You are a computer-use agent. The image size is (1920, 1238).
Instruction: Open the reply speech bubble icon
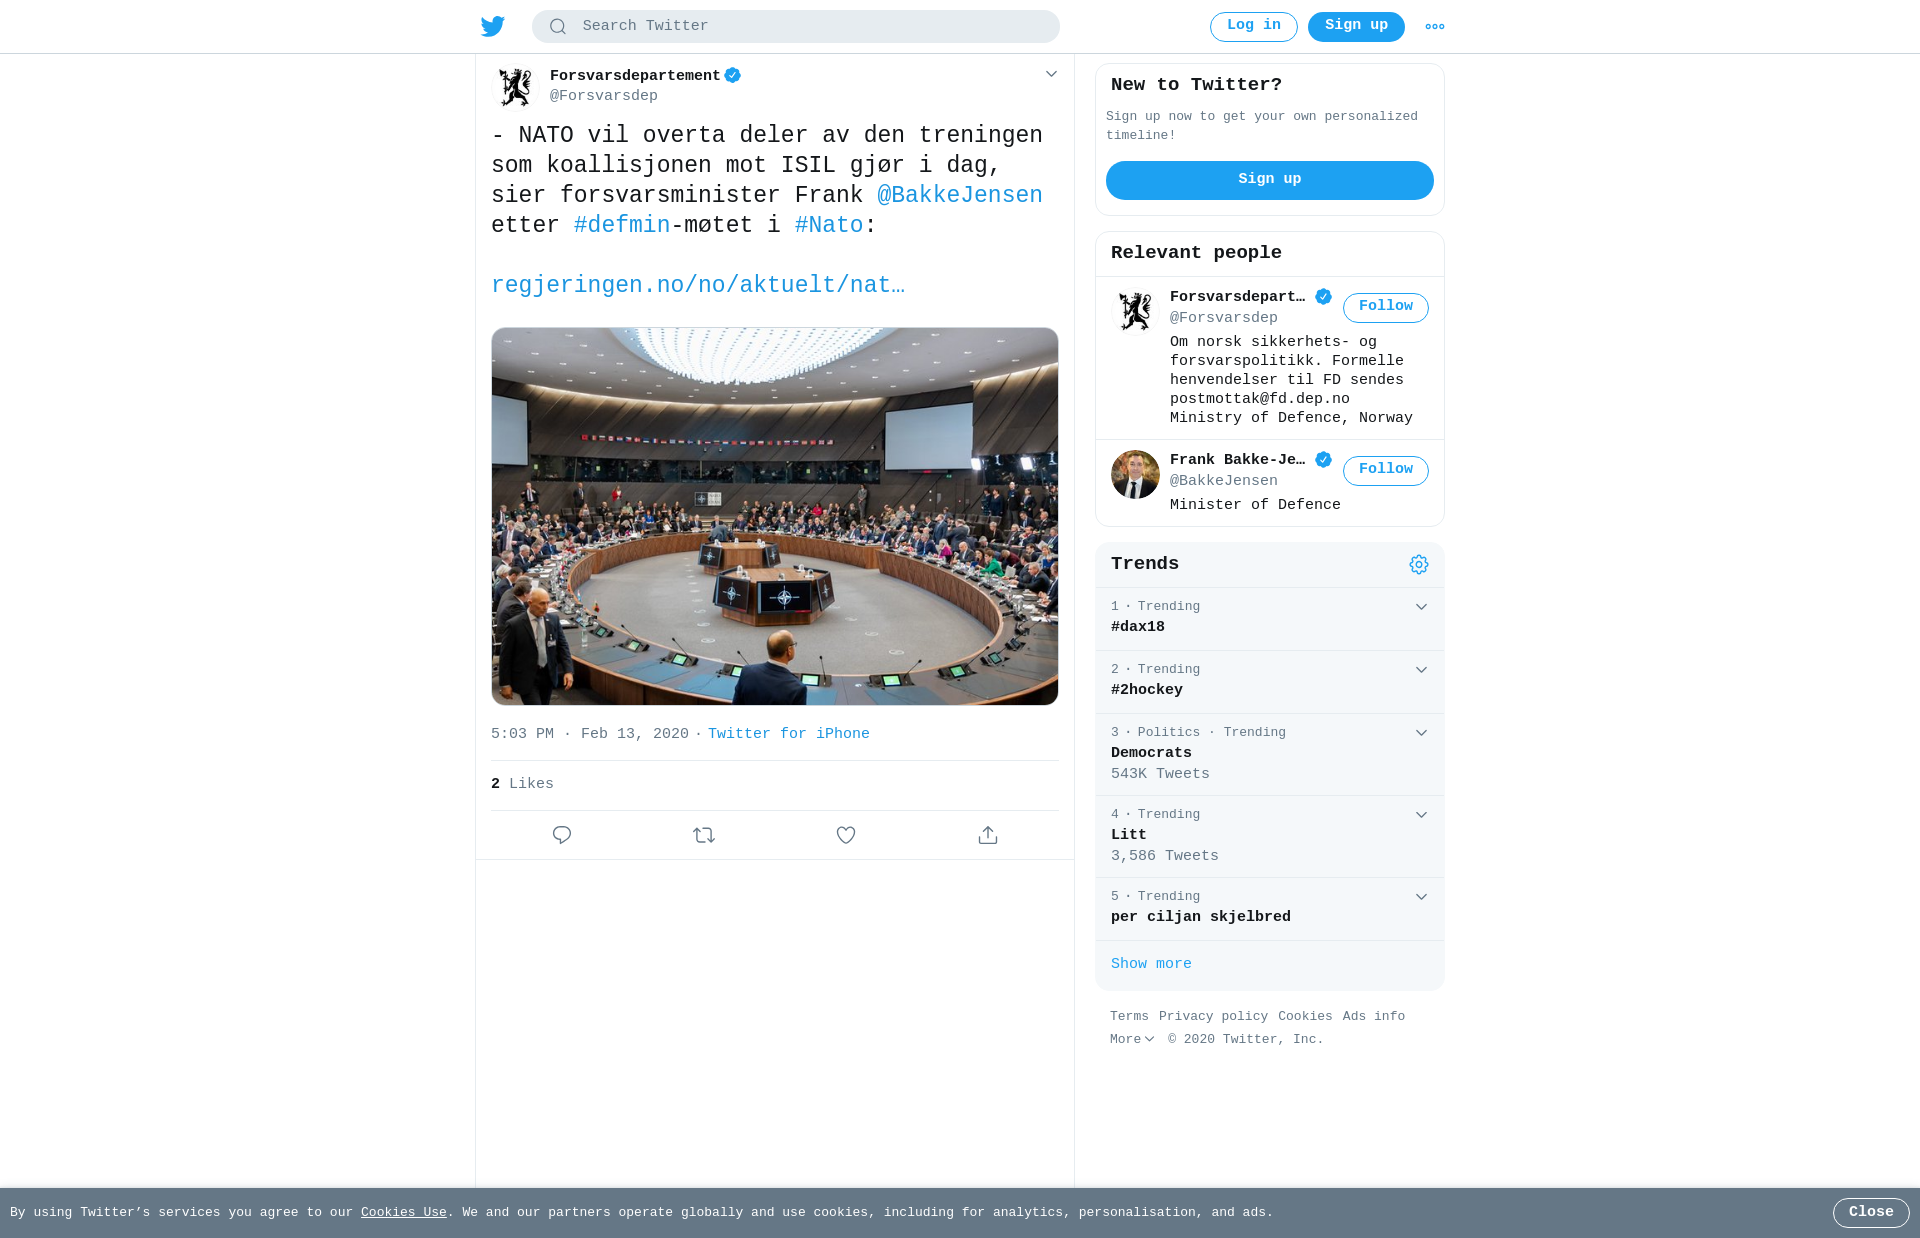pos(562,835)
